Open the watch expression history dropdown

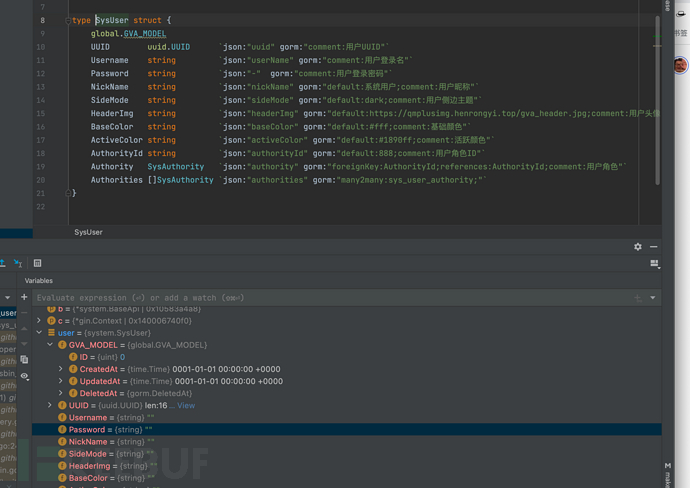click(x=653, y=297)
